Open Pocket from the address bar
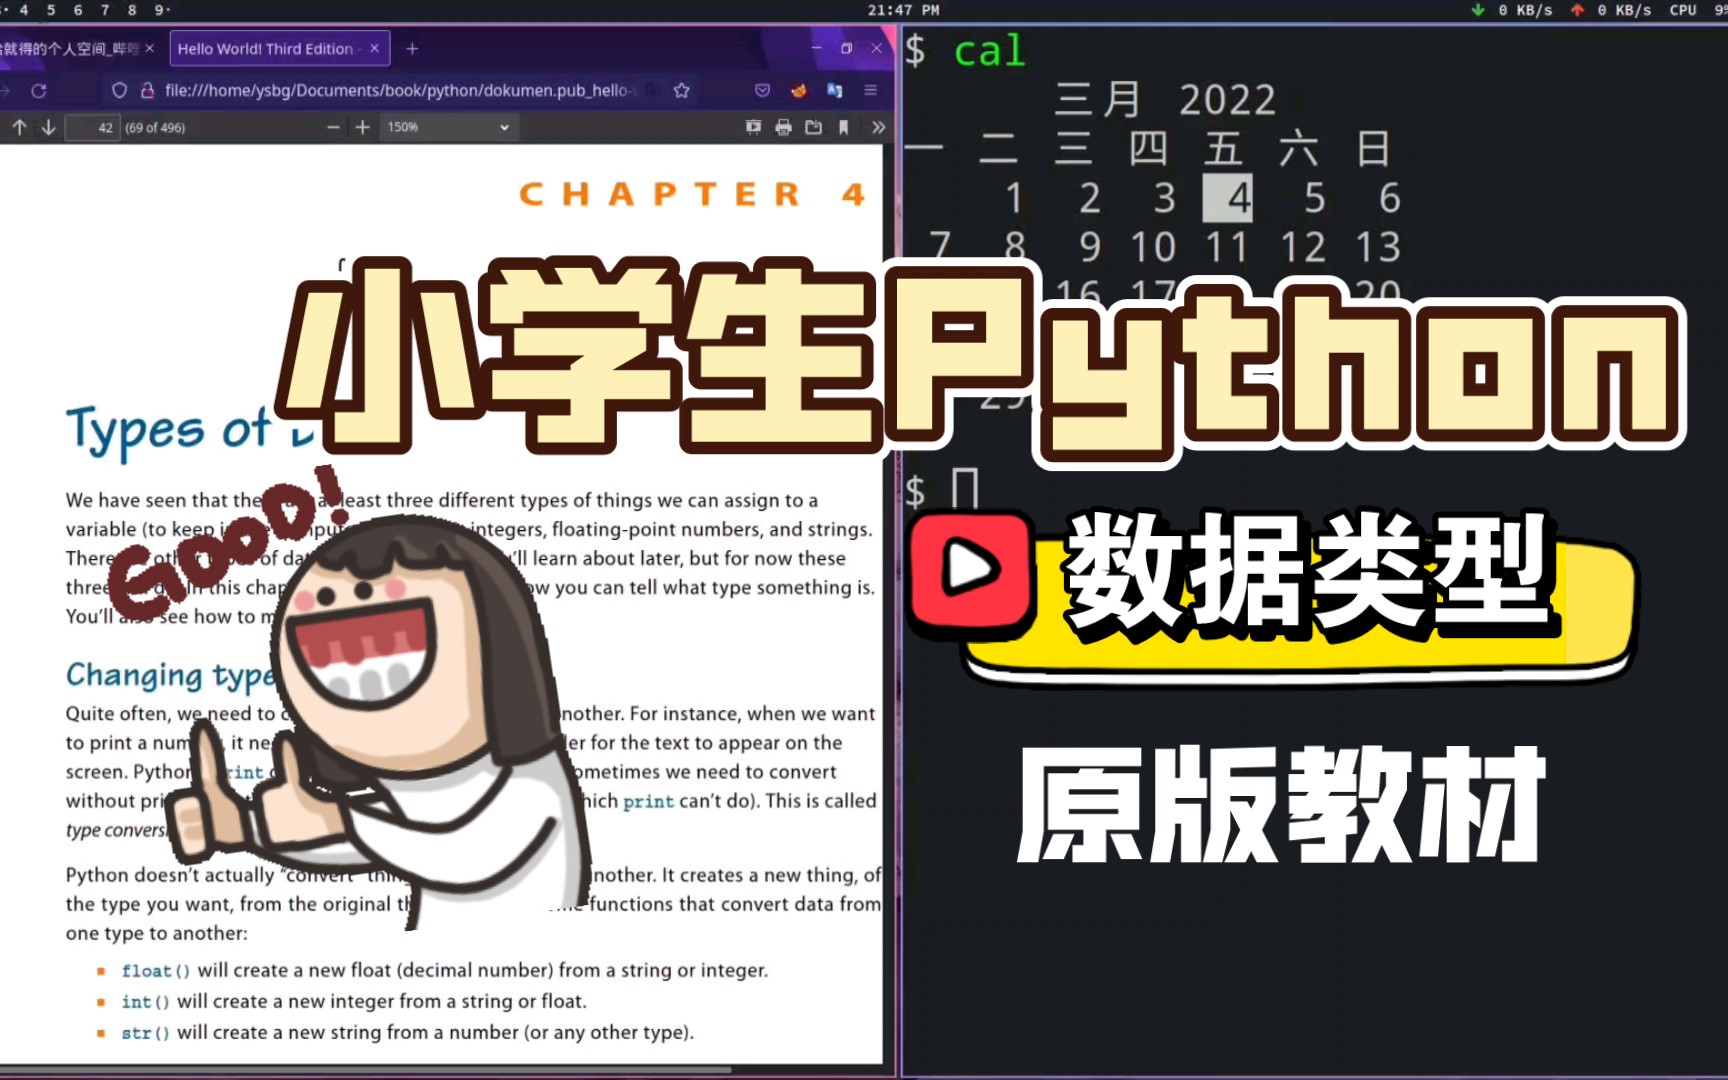 pyautogui.click(x=762, y=90)
